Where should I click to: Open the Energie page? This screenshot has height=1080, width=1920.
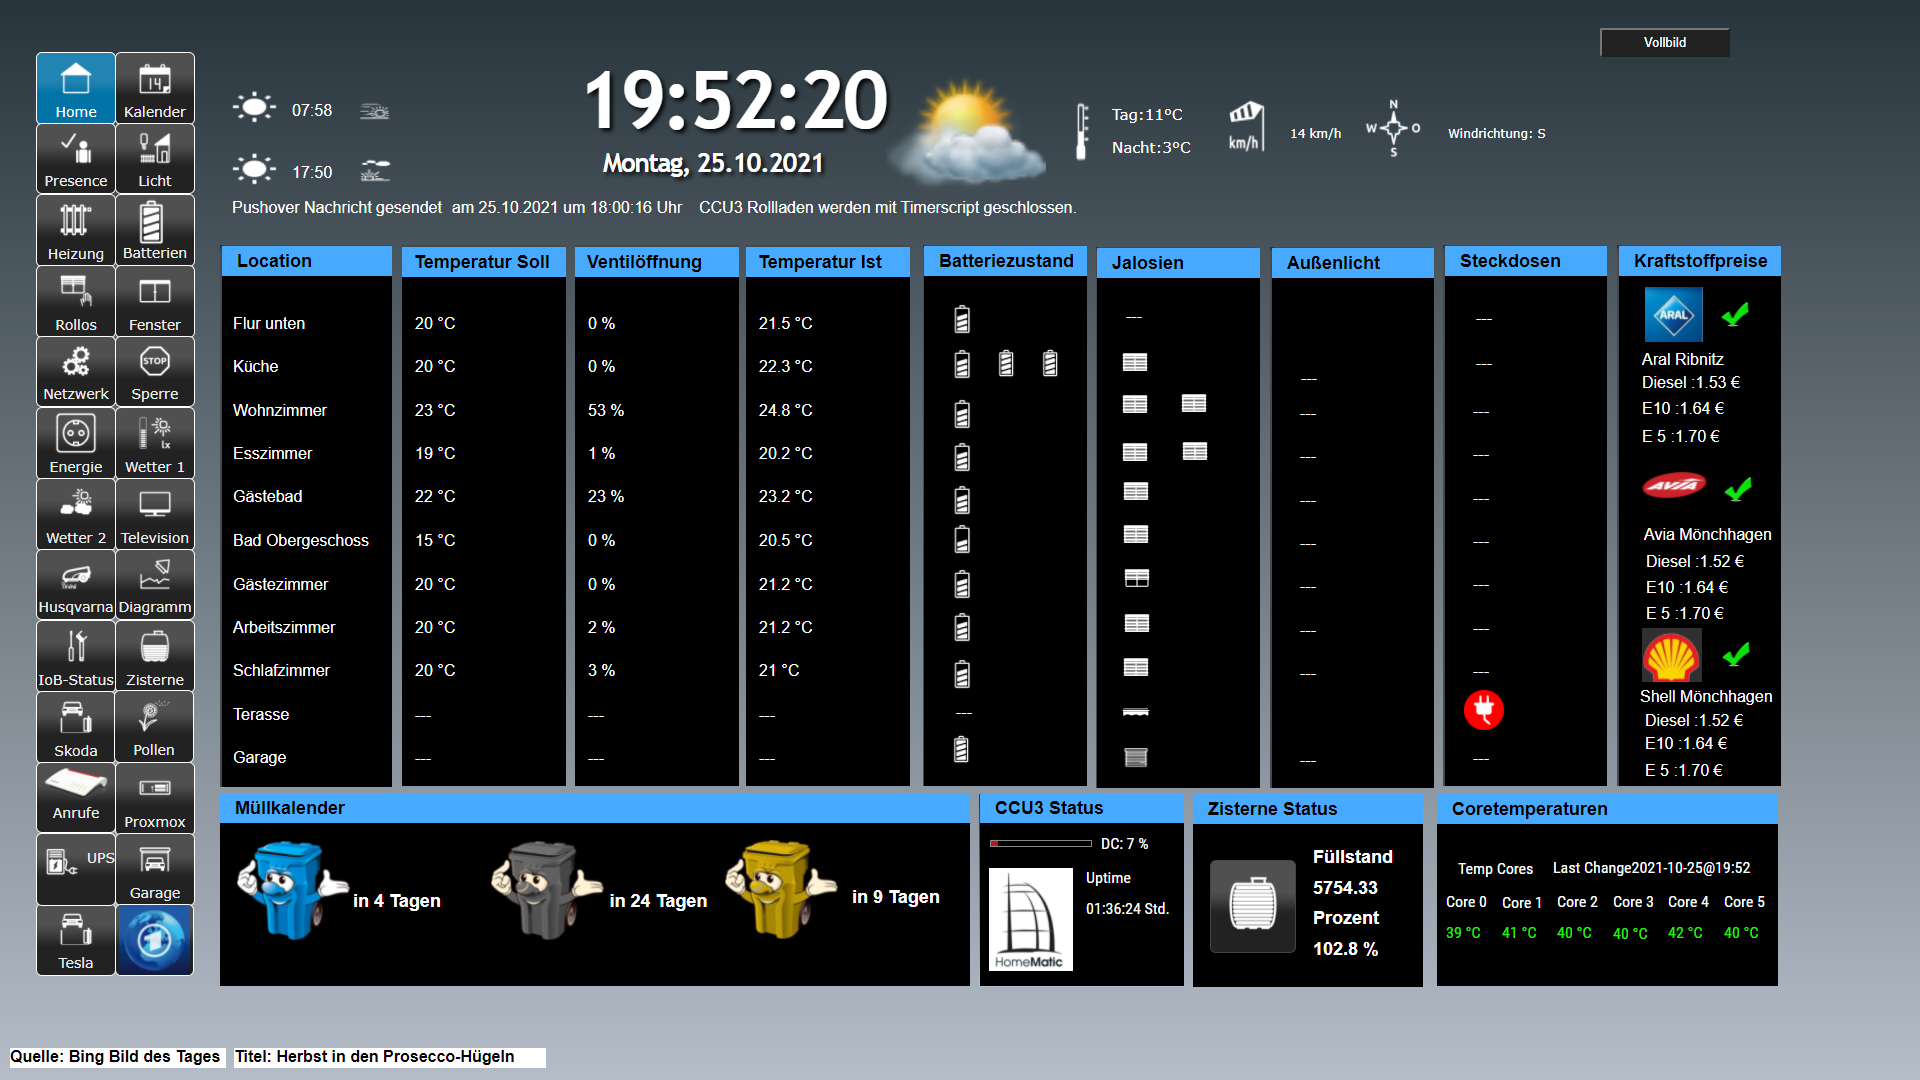click(76, 443)
